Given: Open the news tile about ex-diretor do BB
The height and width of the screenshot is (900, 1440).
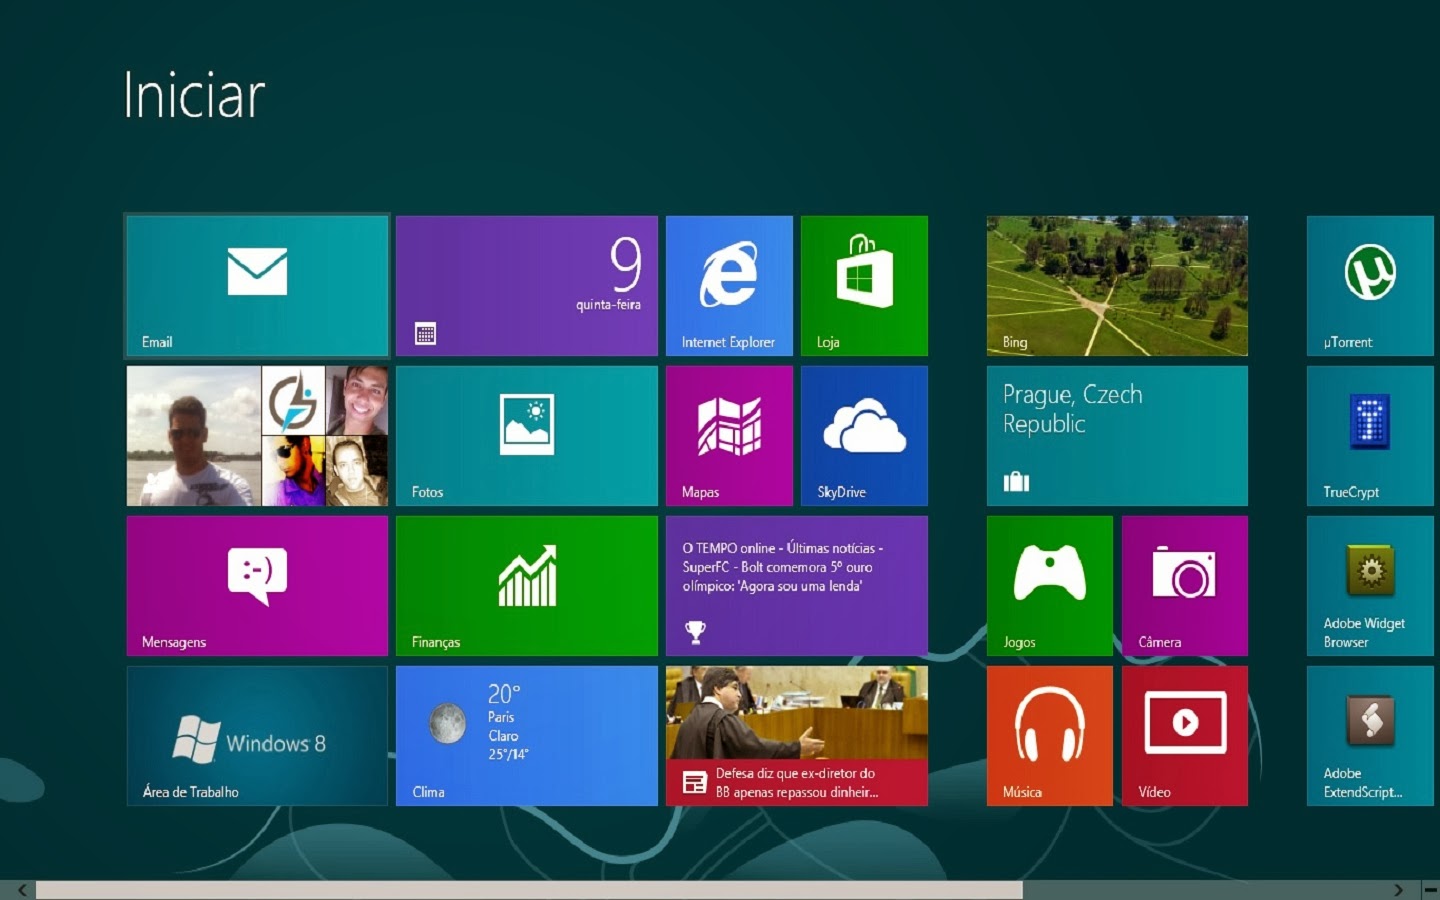Looking at the screenshot, I should [x=797, y=736].
